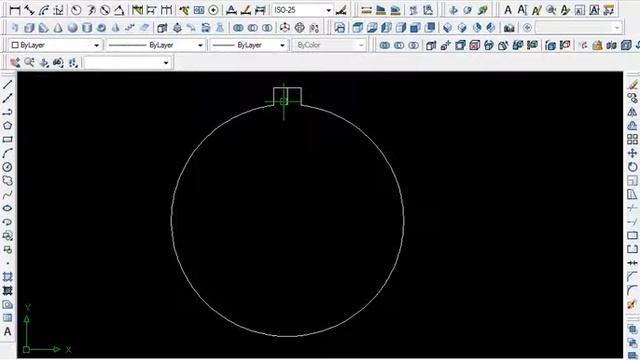Select the Scale tool in Modify toolbar

[x=632, y=181]
